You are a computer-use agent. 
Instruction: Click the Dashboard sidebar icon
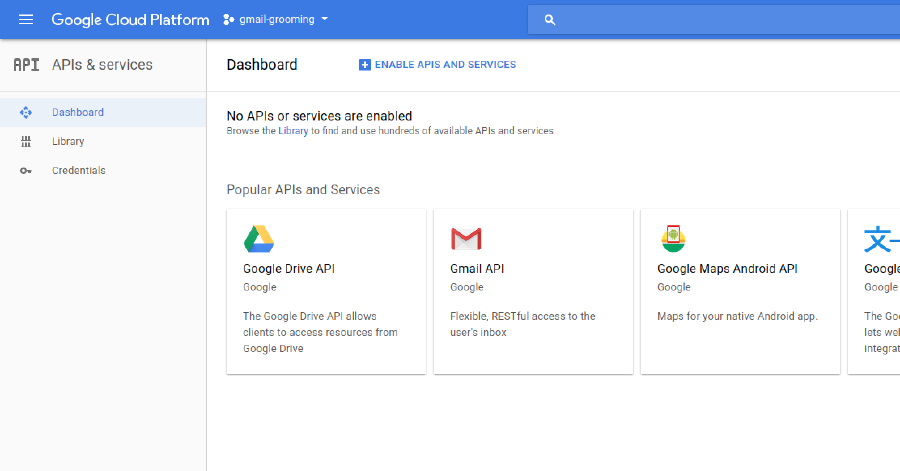tap(26, 112)
